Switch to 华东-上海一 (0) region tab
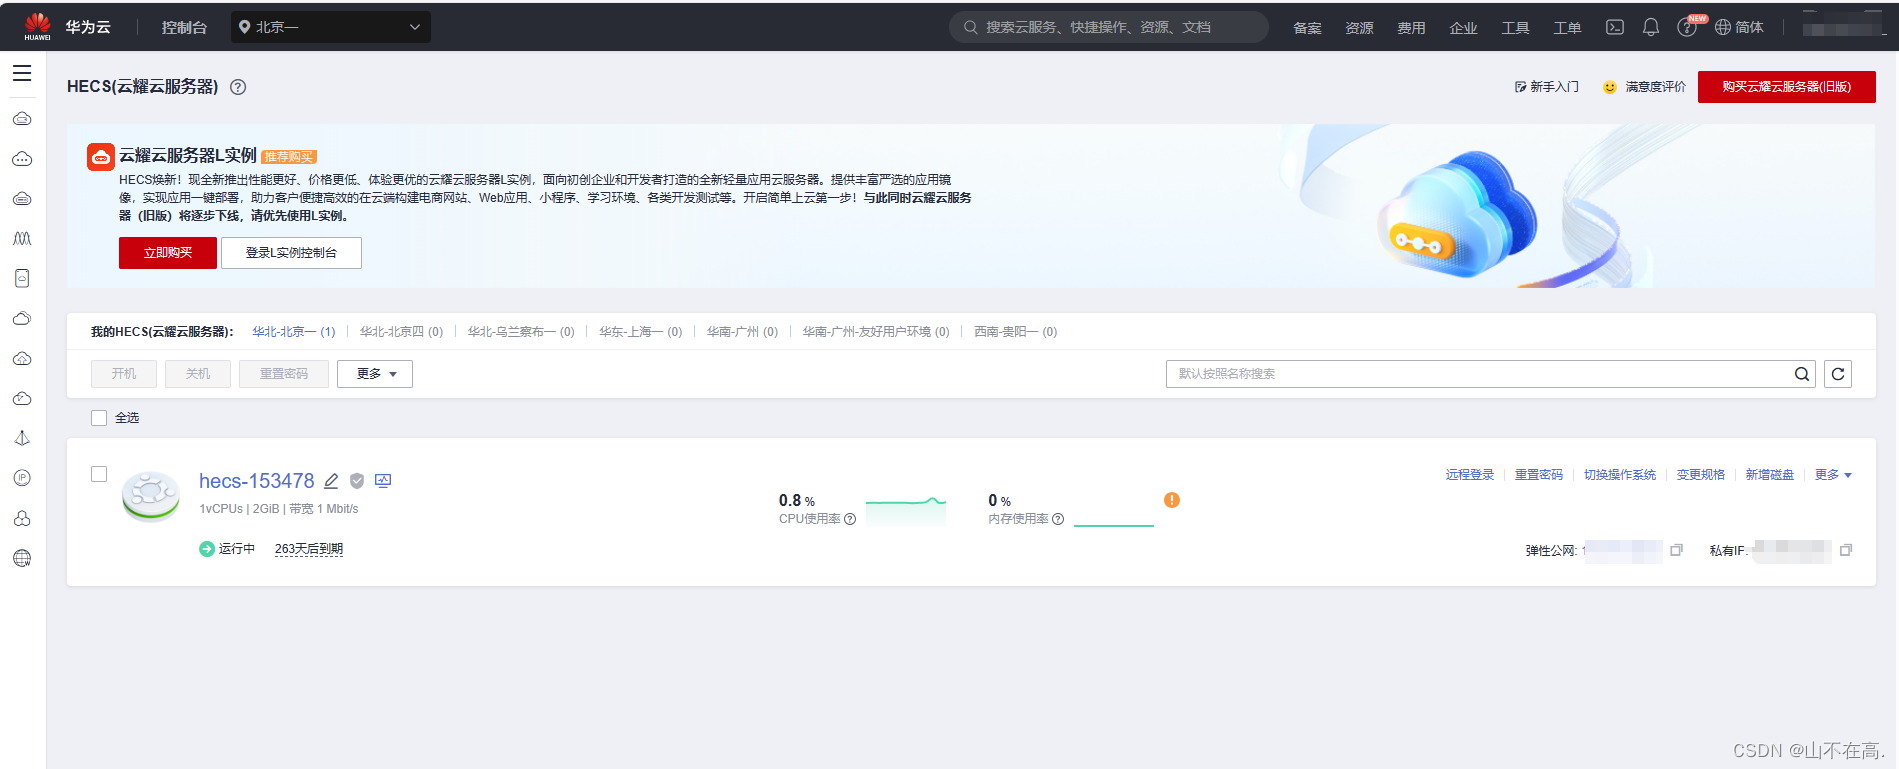 641,332
